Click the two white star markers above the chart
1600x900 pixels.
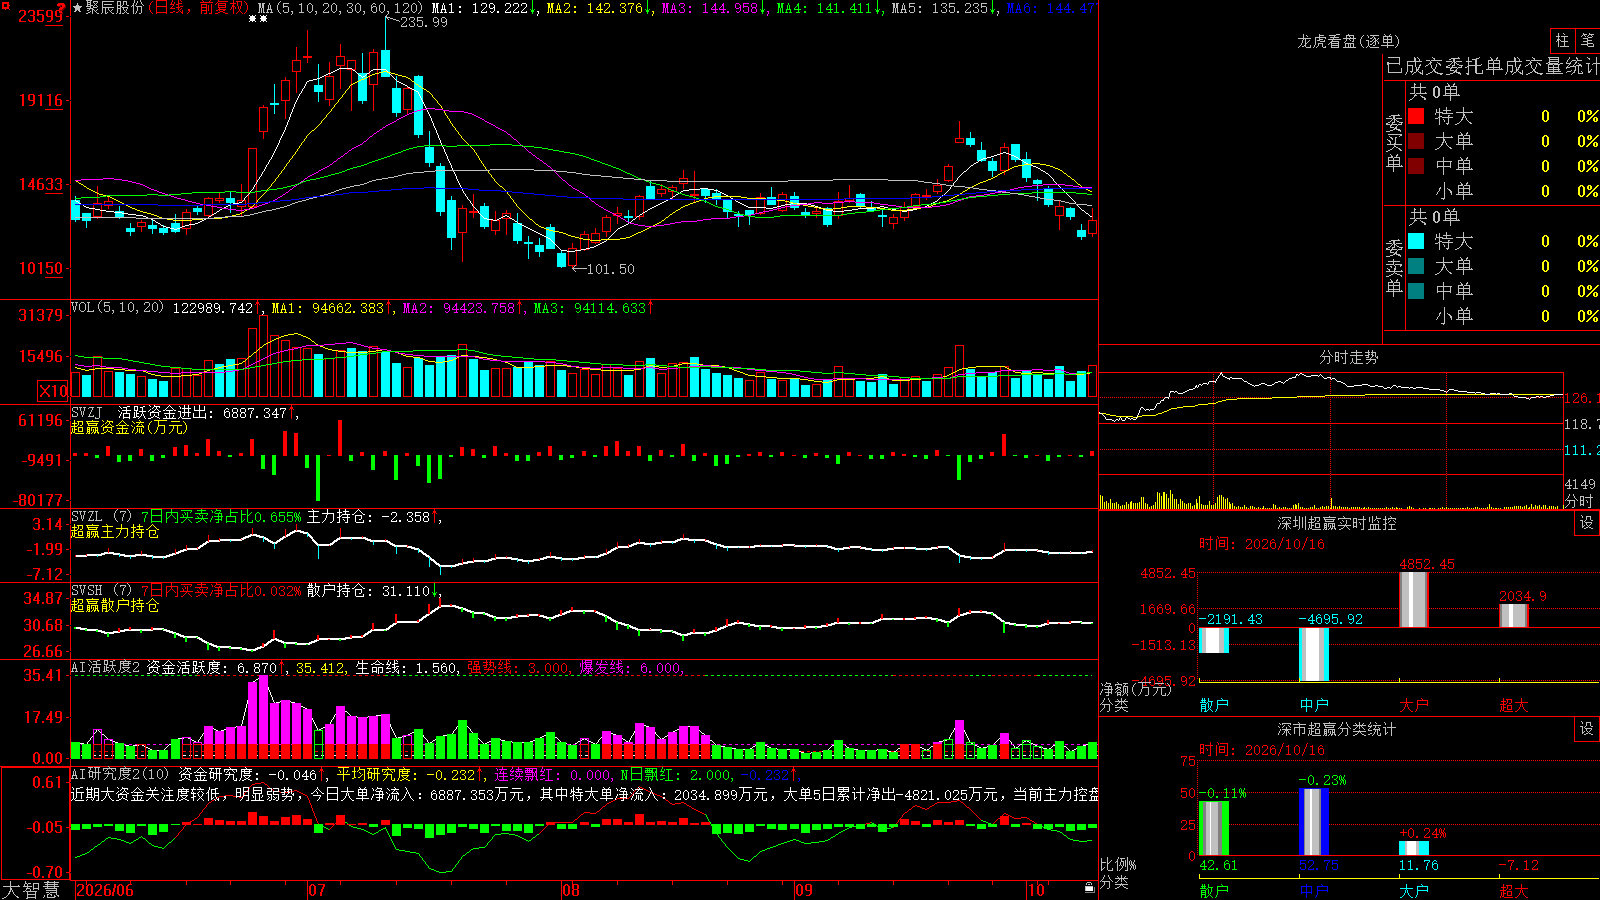pyautogui.click(x=258, y=19)
